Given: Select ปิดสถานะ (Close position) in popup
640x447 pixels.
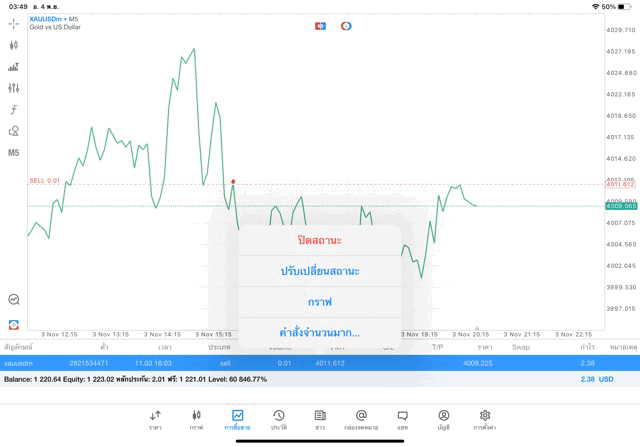Looking at the screenshot, I should pos(320,240).
